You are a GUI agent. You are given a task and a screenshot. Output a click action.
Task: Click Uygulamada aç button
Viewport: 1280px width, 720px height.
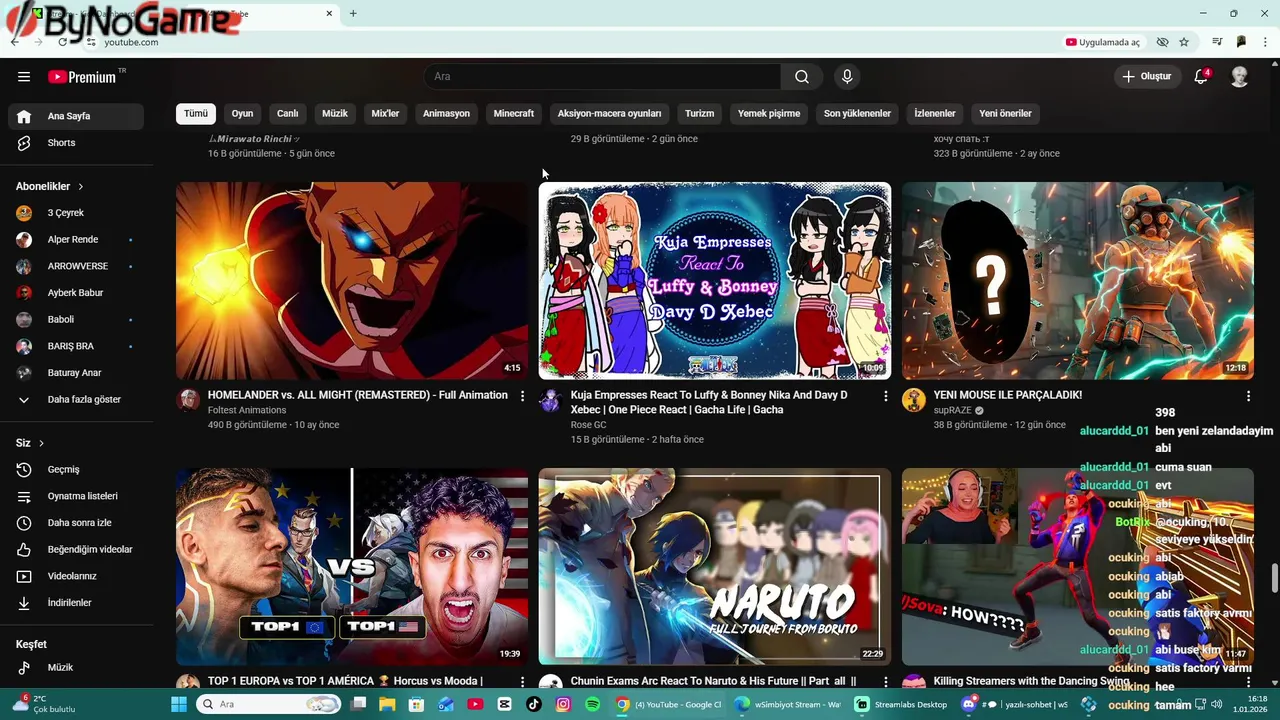point(1103,42)
